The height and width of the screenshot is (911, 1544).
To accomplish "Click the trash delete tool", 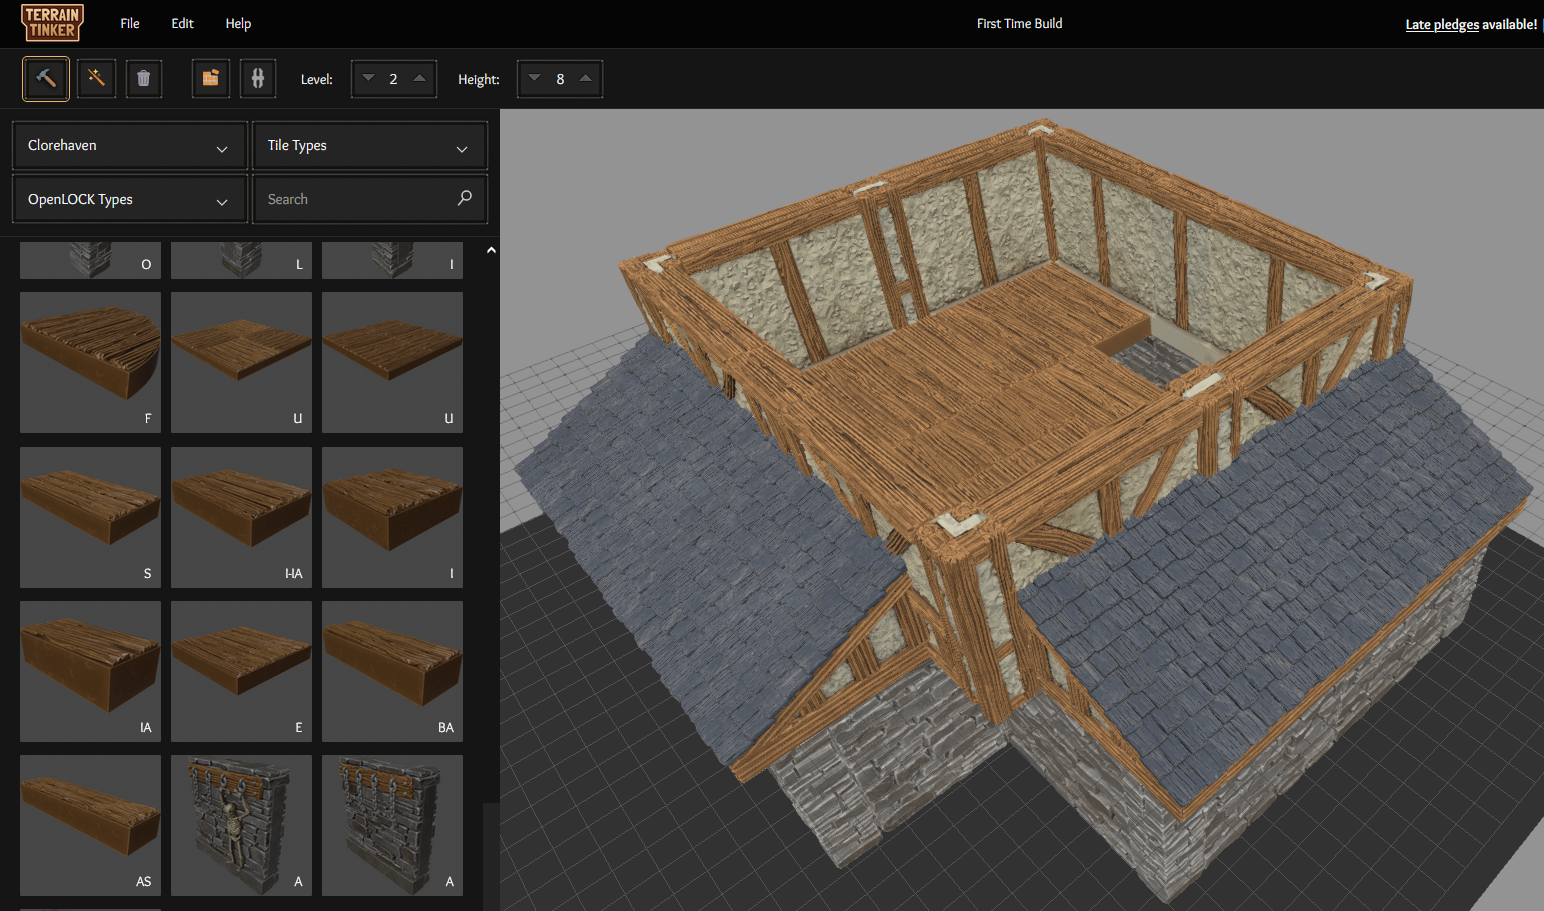I will [143, 79].
